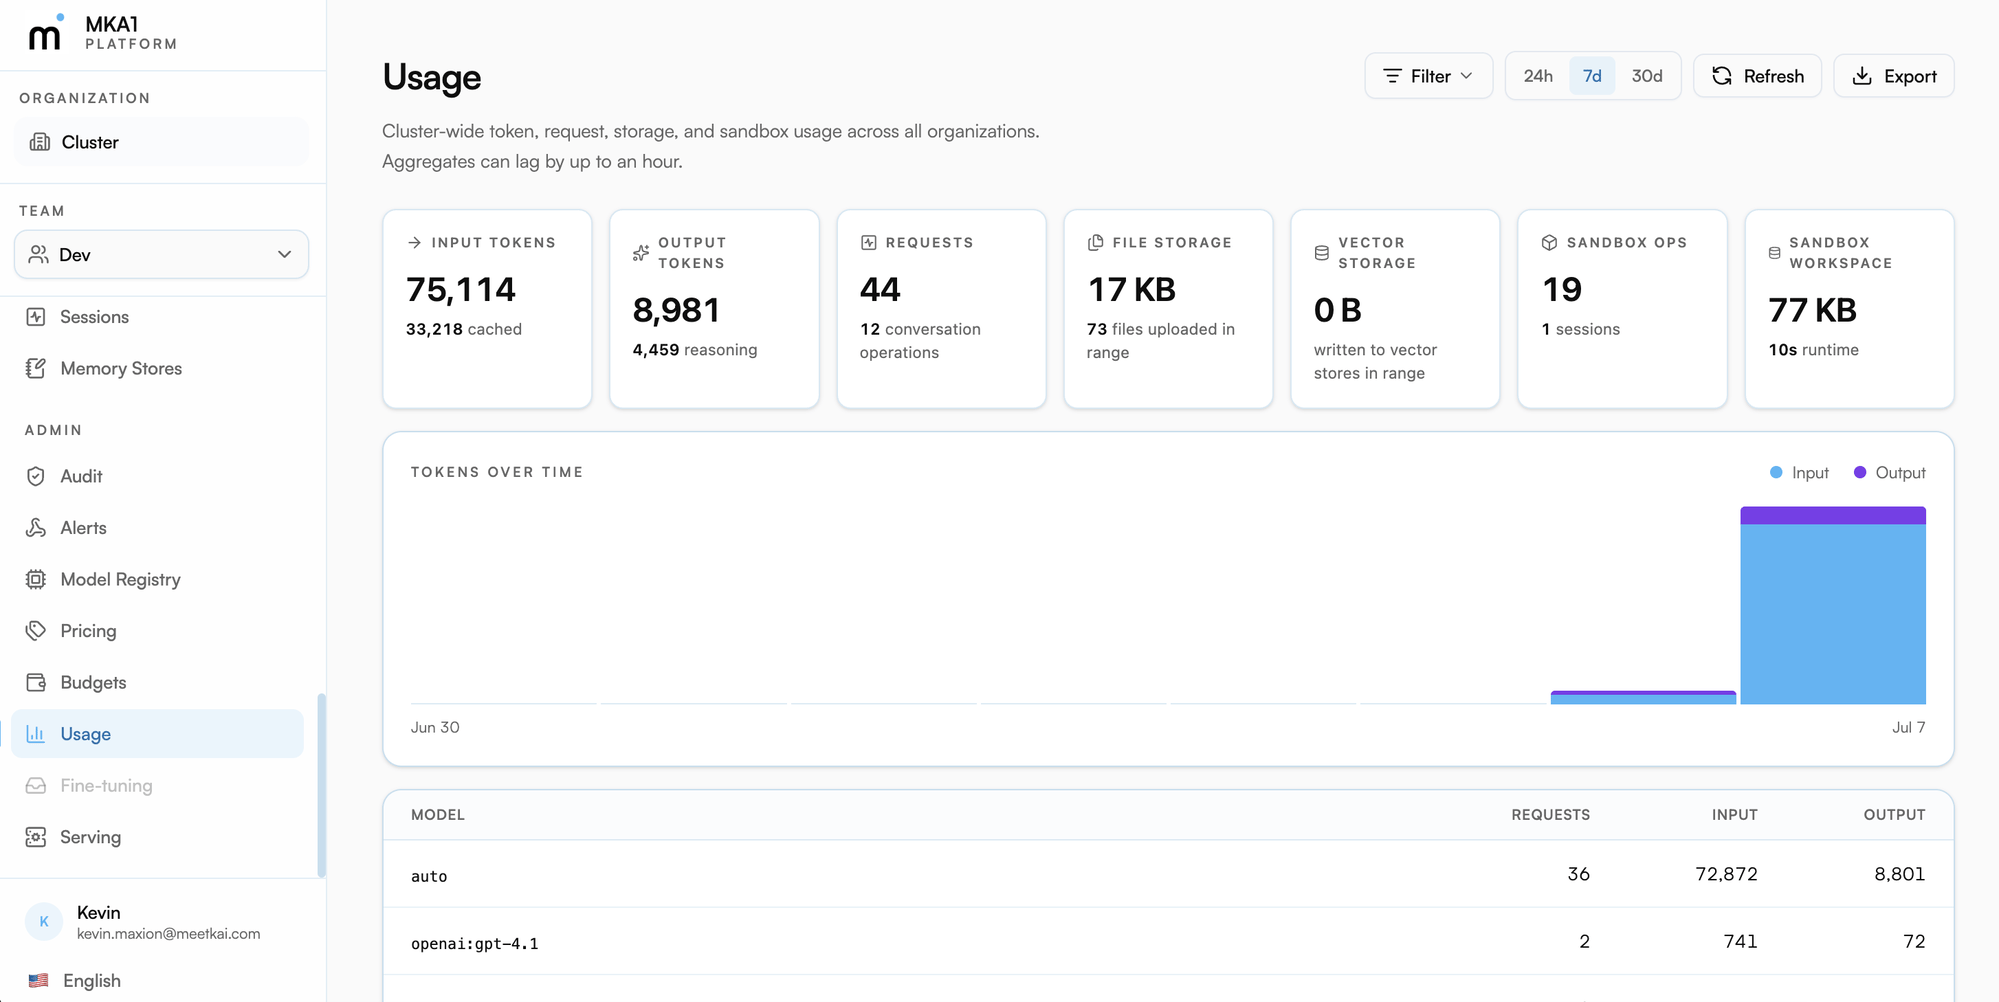Screen dimensions: 1999x1002
Task: Click the OUTPUT column header
Action: [1894, 815]
